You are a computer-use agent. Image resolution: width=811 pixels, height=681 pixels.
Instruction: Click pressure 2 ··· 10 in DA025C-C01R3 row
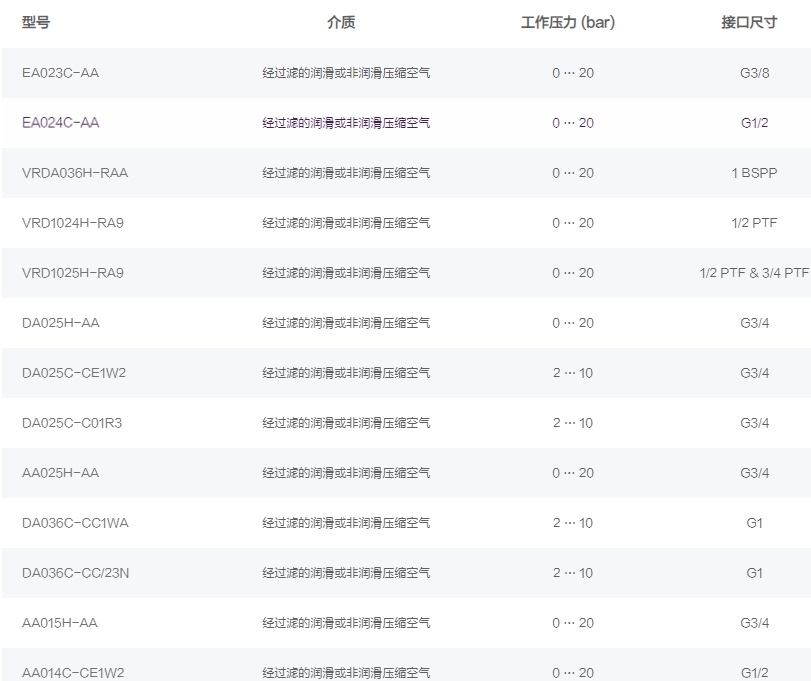pos(573,423)
